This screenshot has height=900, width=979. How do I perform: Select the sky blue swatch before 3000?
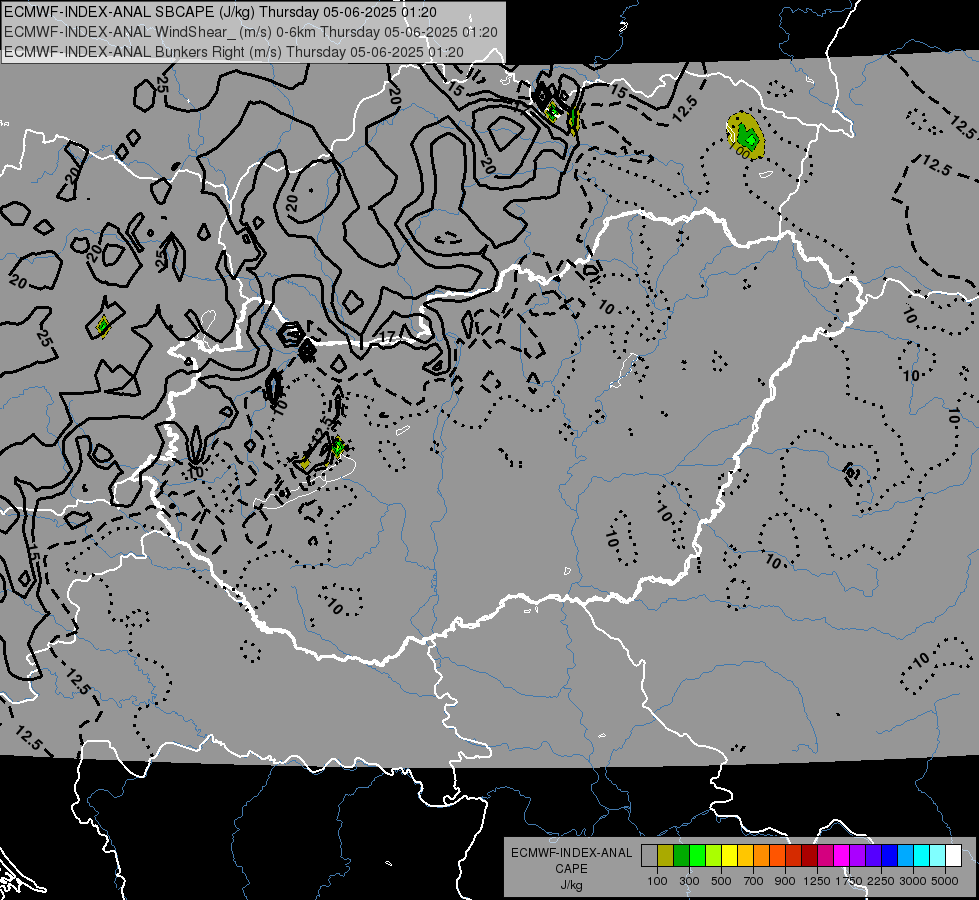click(x=905, y=855)
